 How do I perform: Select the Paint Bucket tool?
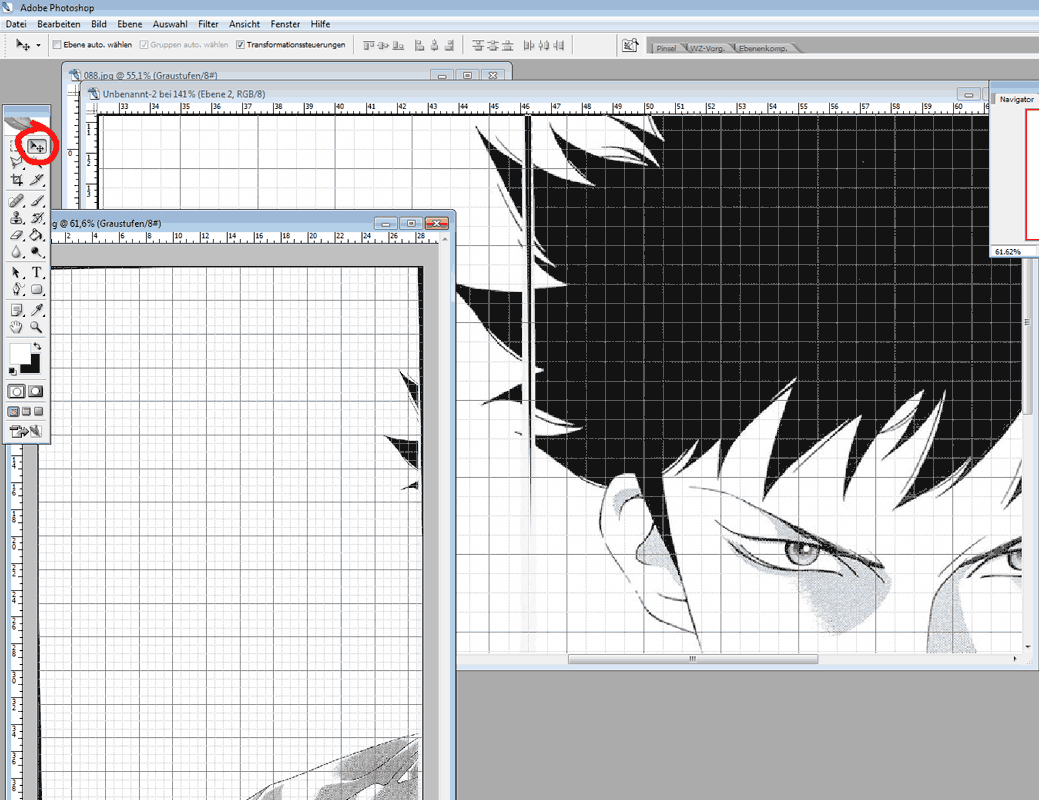point(37,235)
